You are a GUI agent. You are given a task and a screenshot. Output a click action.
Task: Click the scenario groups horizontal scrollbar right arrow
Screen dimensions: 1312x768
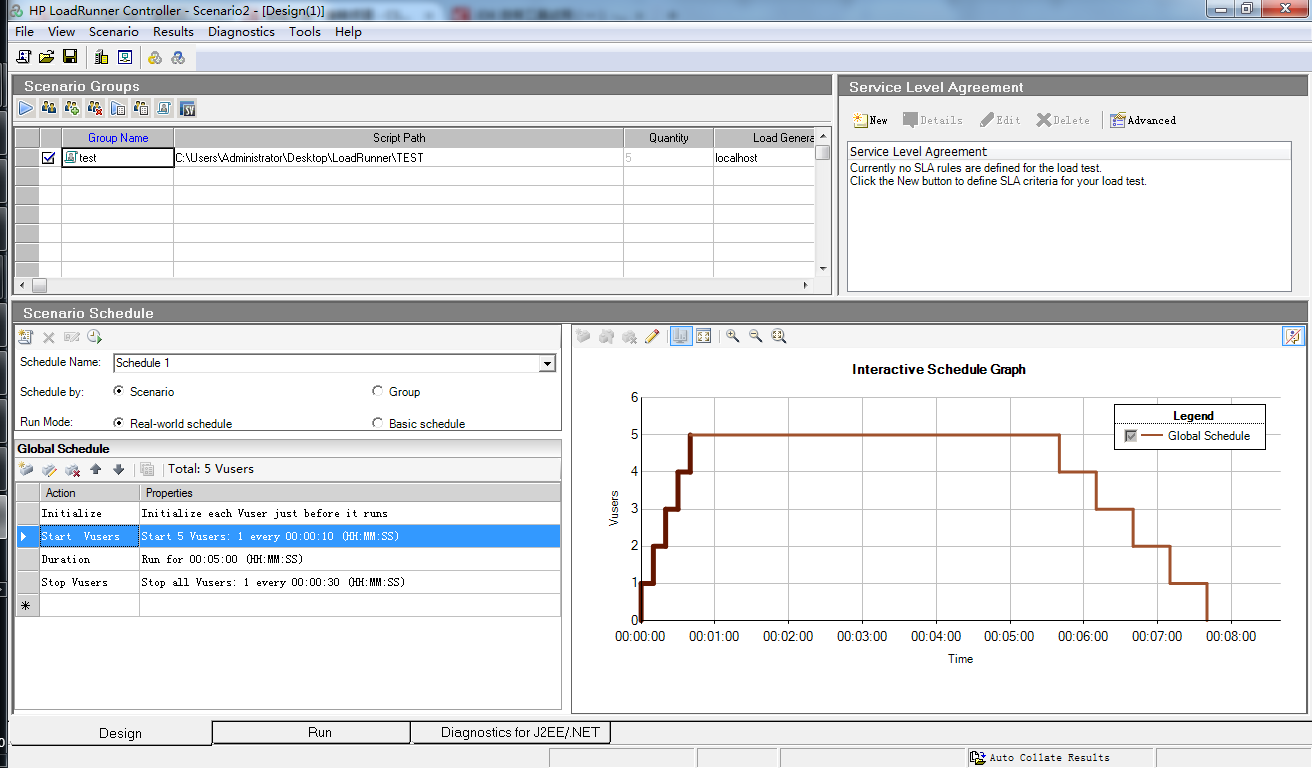pyautogui.click(x=808, y=286)
